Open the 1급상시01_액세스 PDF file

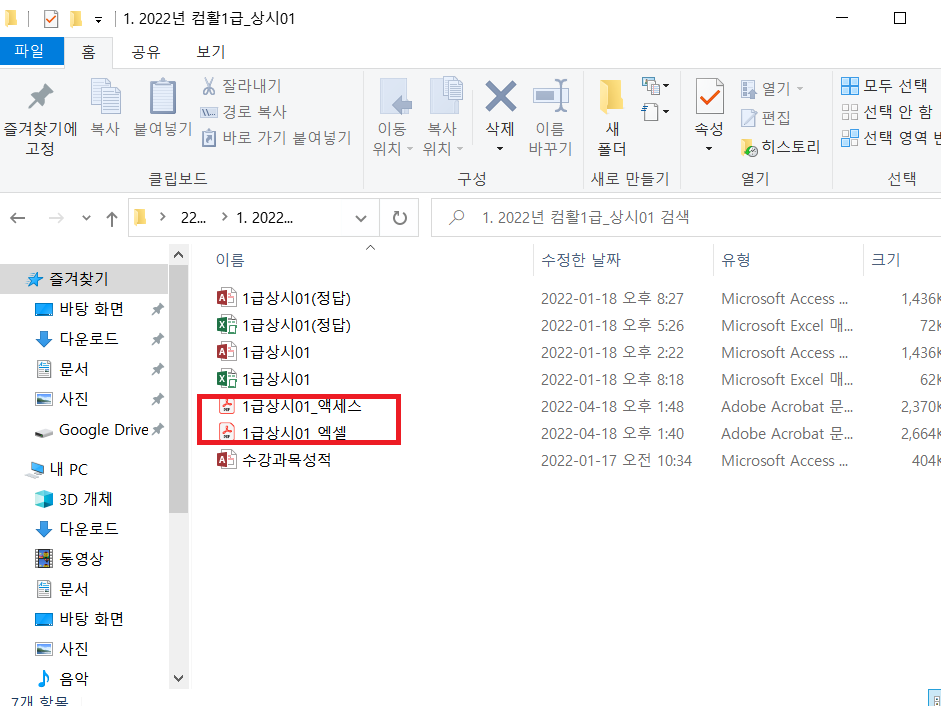301,407
